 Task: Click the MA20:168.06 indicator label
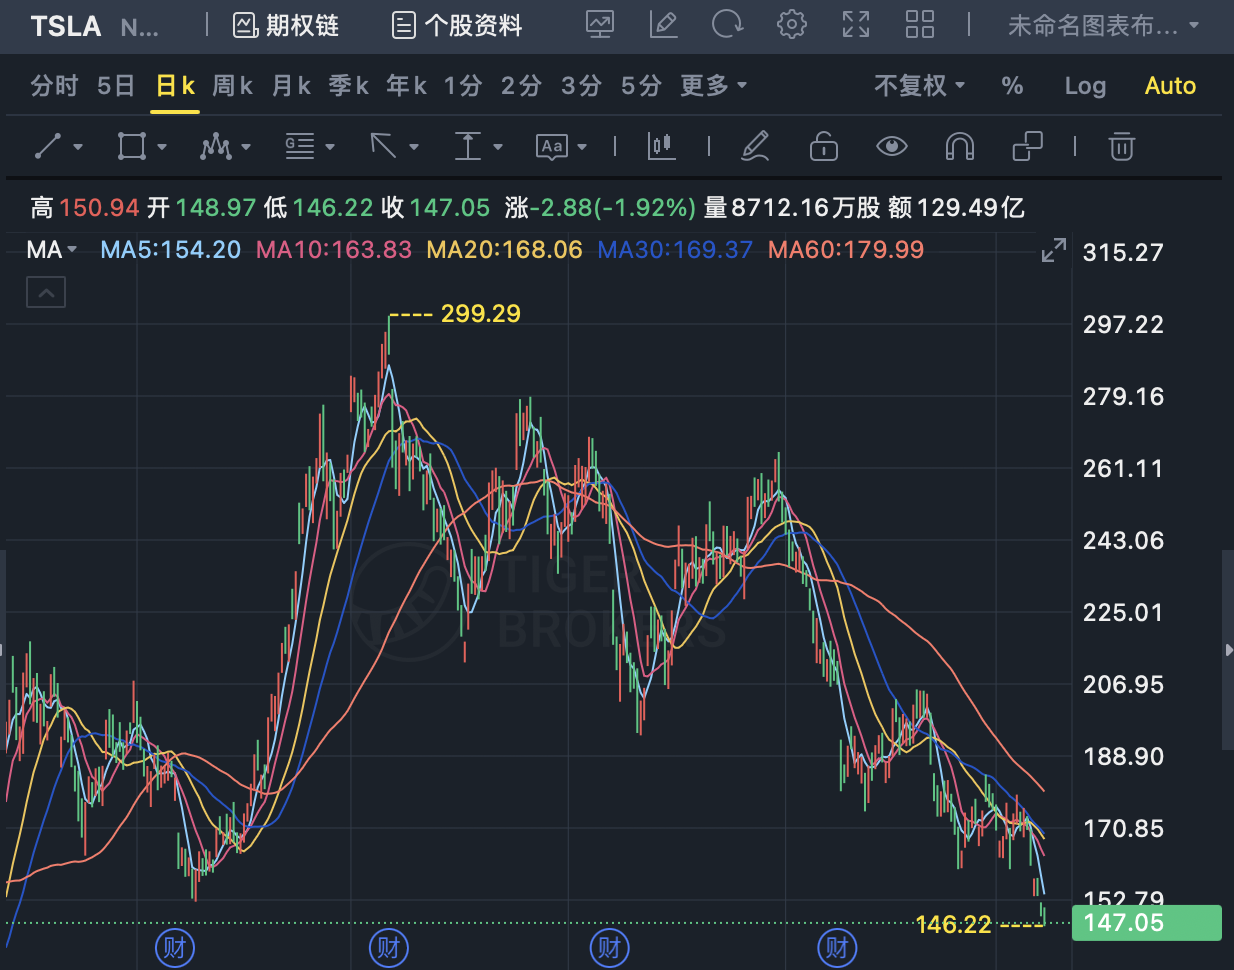[x=504, y=250]
